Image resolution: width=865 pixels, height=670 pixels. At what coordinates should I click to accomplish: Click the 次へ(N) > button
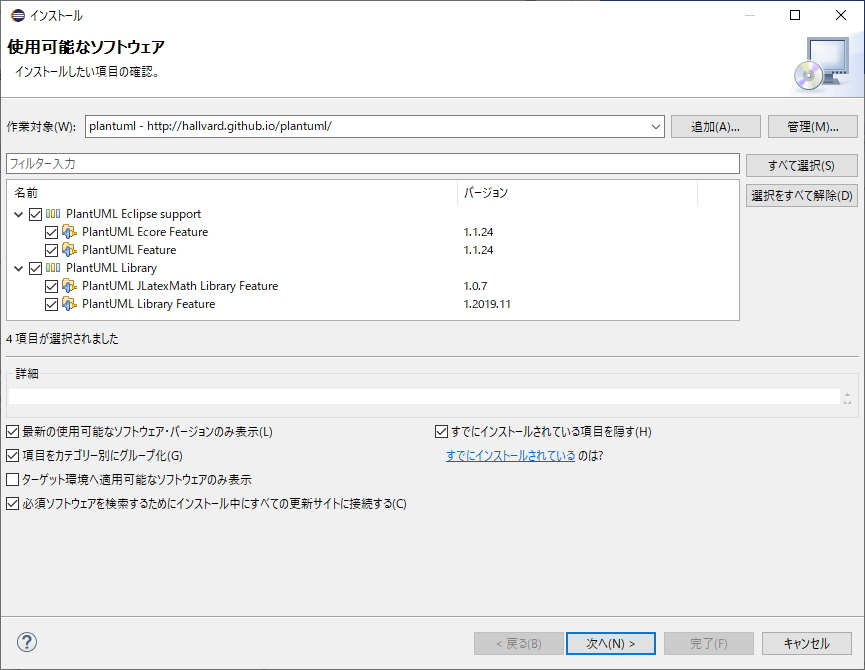(610, 643)
